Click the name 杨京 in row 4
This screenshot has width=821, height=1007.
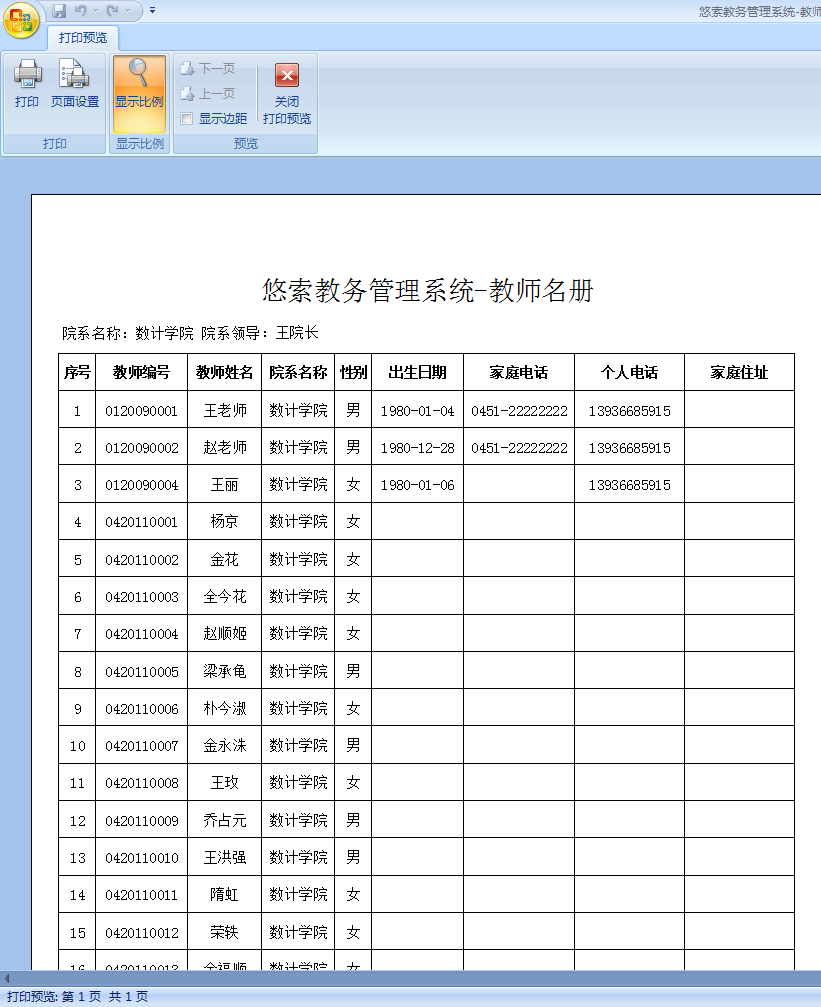(225, 521)
